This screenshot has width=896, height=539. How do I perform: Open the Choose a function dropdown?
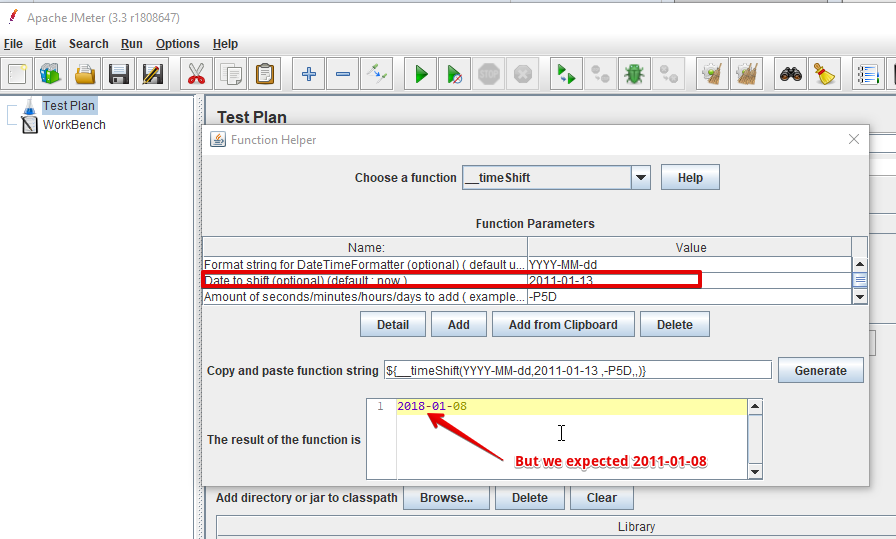tap(641, 178)
